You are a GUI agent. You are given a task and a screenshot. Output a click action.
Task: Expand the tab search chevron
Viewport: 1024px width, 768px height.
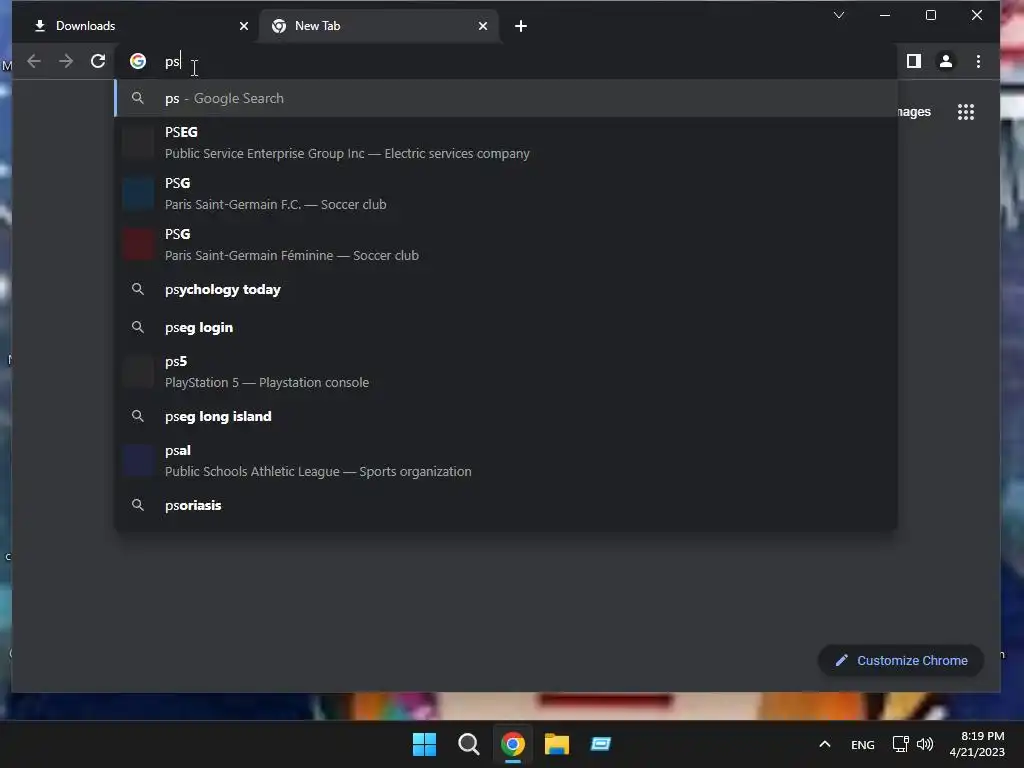tap(839, 15)
